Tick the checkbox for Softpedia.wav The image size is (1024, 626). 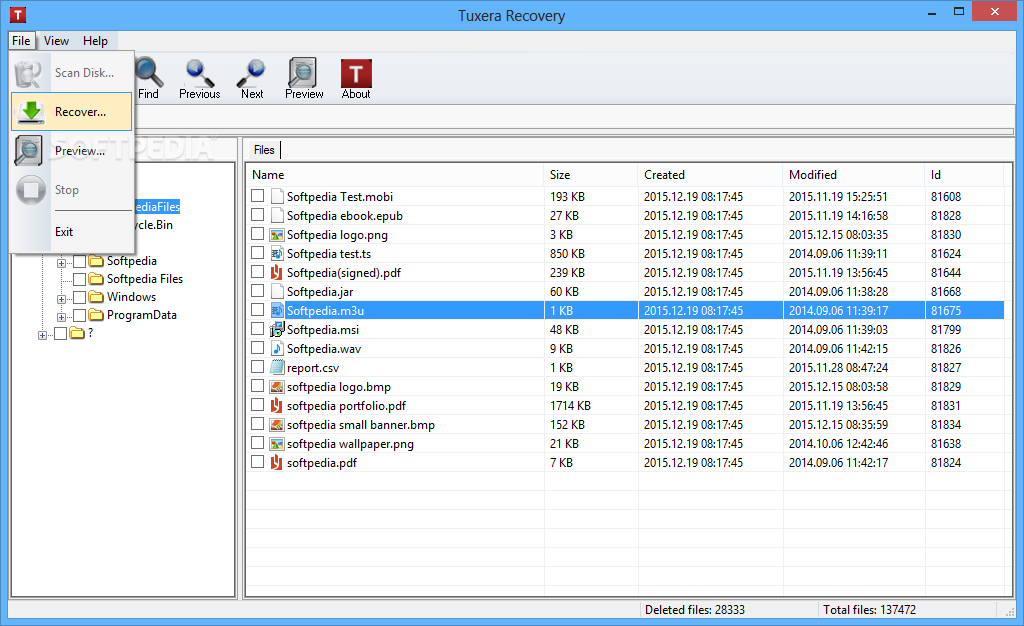coord(257,347)
